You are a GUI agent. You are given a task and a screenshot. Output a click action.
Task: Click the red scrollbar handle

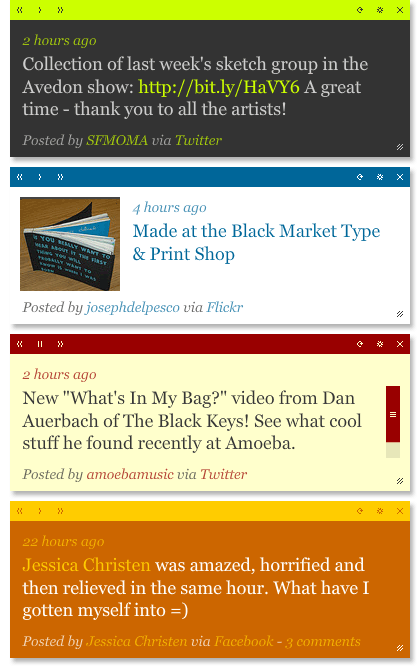[x=393, y=414]
